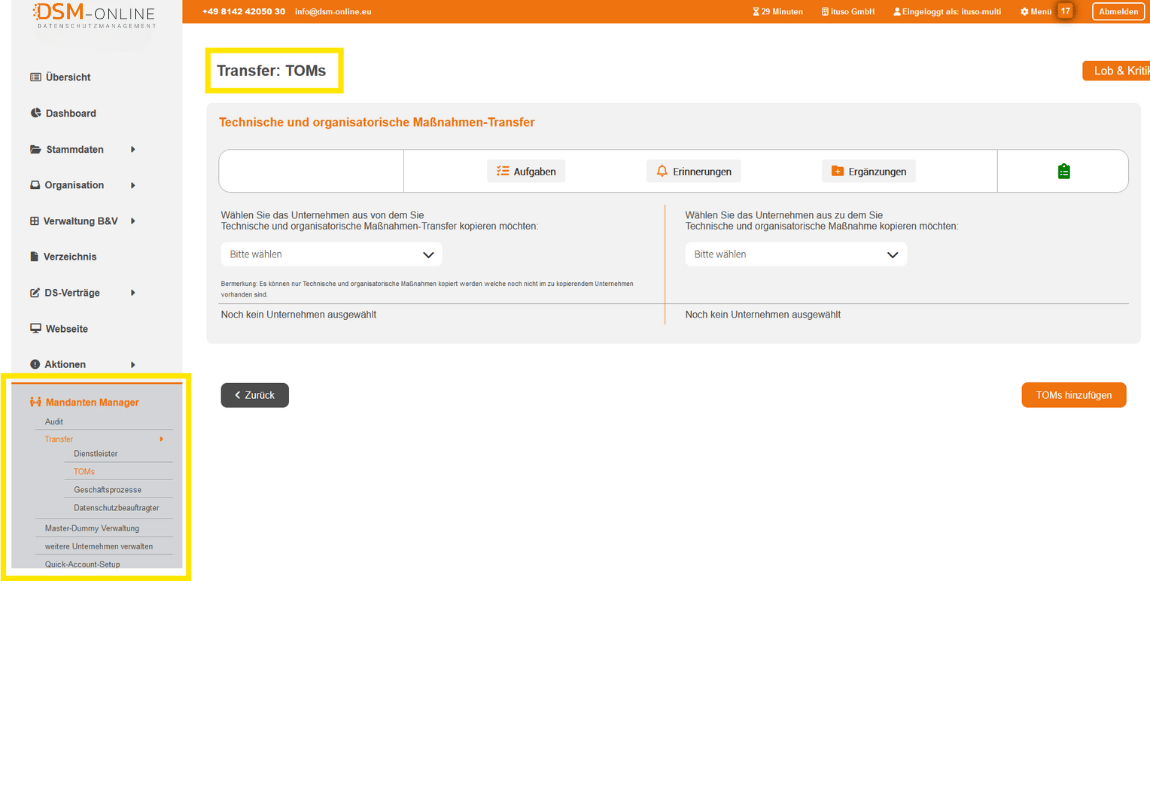This screenshot has width=1150, height=812.
Task: Open the source company 'Bitte wählen' dropdown
Action: 331,254
